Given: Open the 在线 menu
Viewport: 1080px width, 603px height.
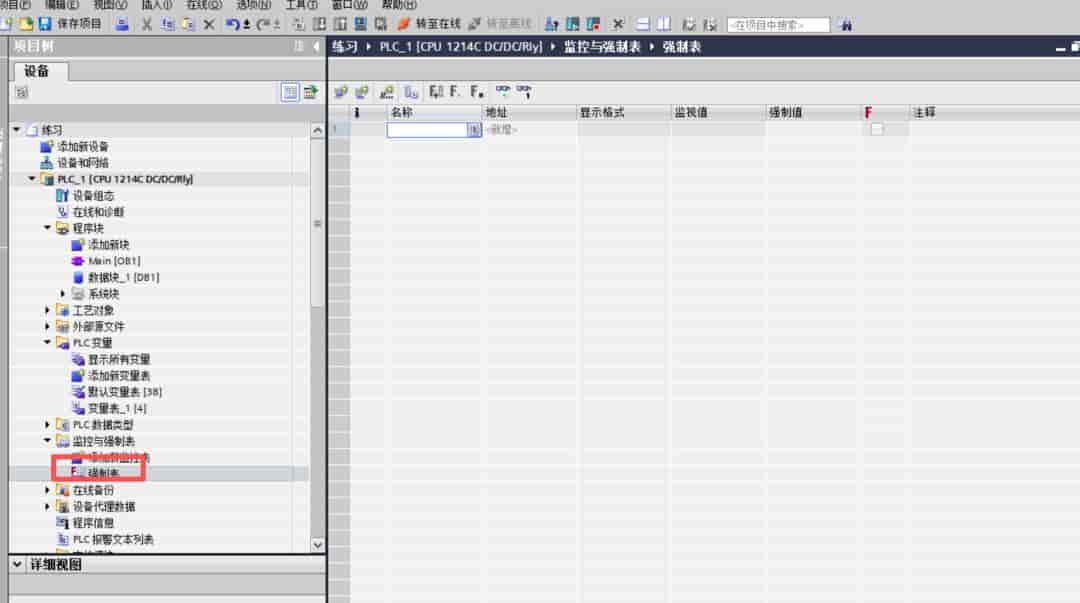Looking at the screenshot, I should [x=204, y=4].
